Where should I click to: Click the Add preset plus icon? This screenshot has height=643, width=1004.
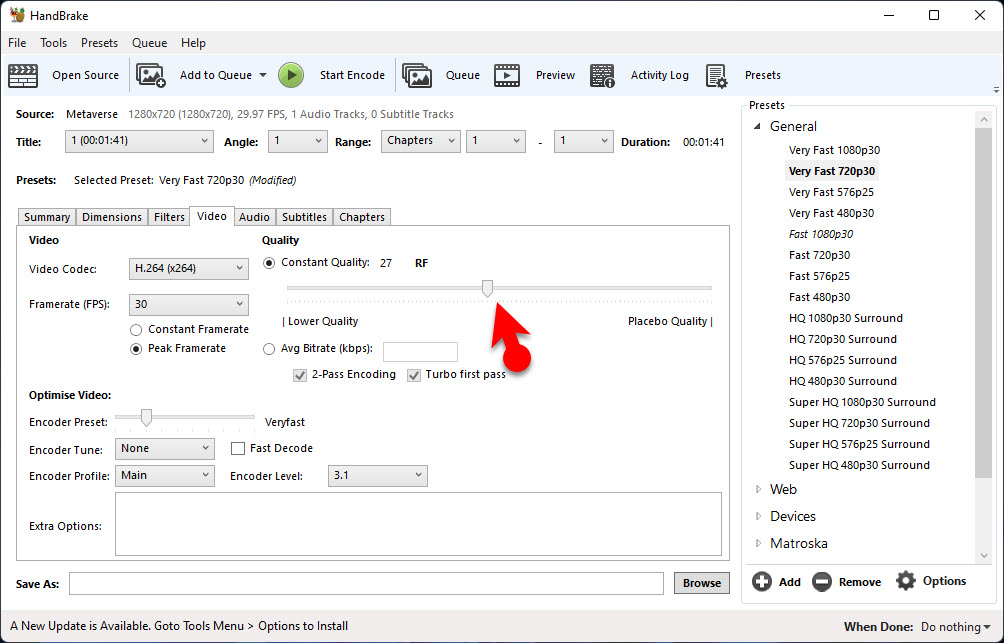pyautogui.click(x=762, y=582)
